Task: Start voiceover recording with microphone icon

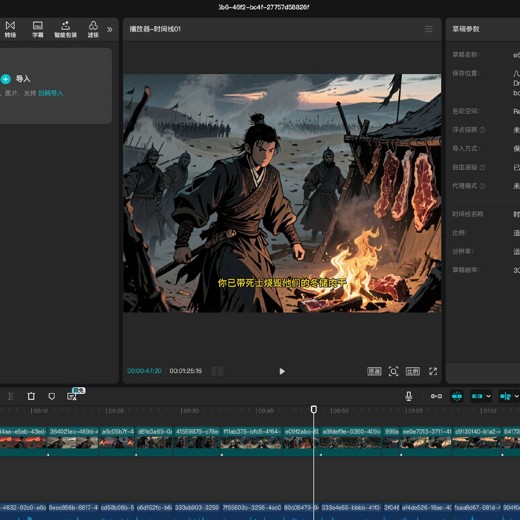Action: 409,396
